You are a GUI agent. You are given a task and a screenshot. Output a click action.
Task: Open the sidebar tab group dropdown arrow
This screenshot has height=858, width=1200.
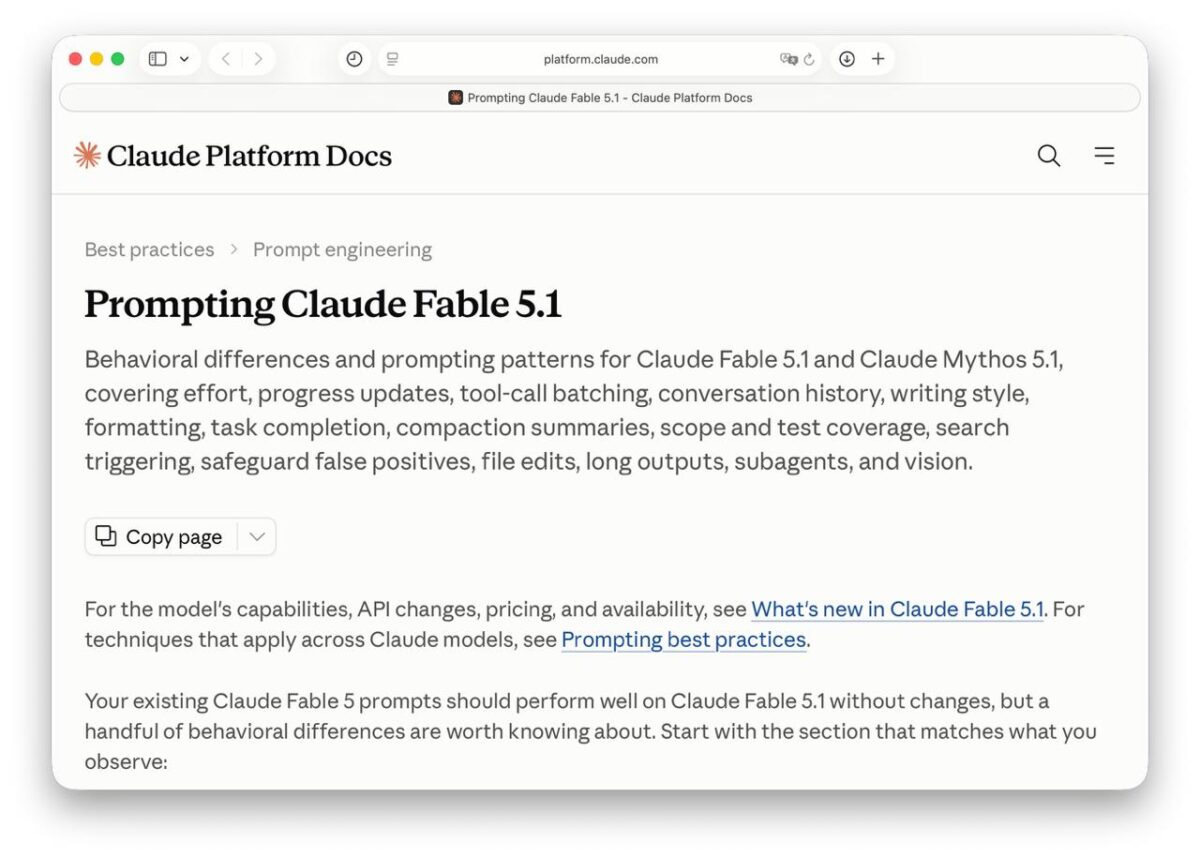184,59
